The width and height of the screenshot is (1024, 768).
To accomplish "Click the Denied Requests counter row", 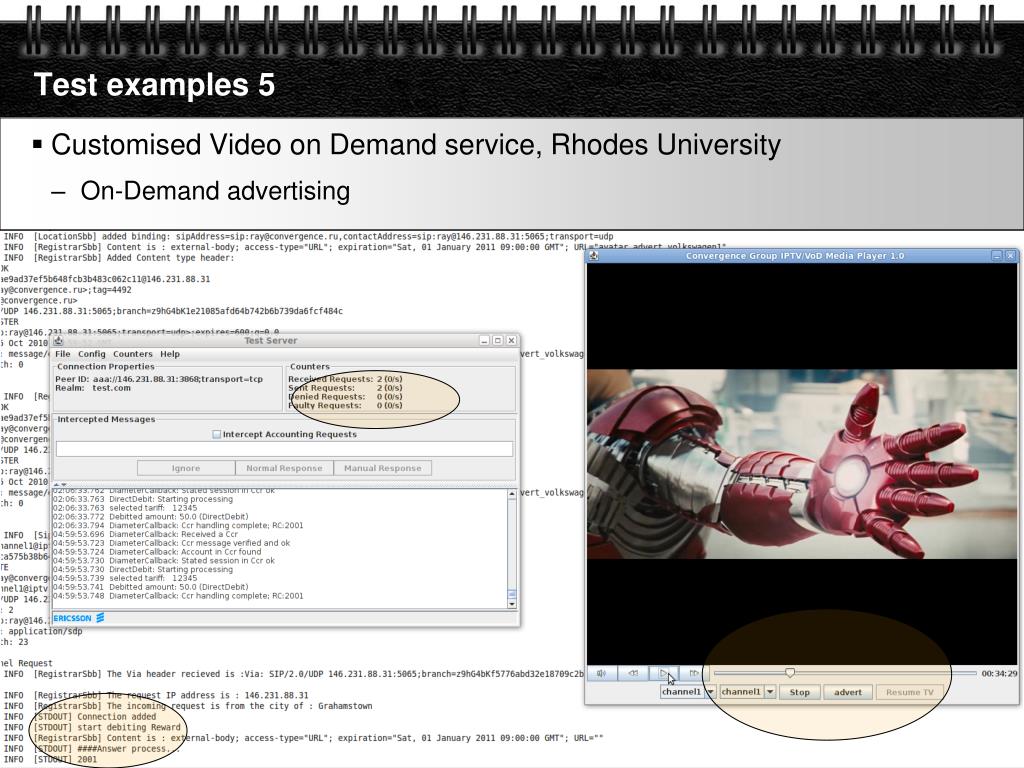I will tap(345, 396).
